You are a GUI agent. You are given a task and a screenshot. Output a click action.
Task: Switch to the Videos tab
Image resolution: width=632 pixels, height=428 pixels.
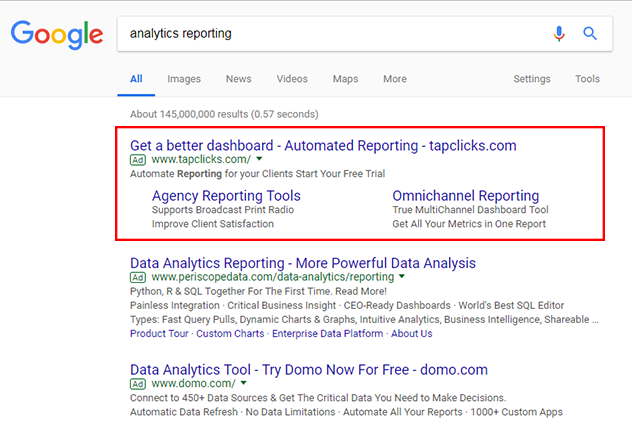(292, 79)
